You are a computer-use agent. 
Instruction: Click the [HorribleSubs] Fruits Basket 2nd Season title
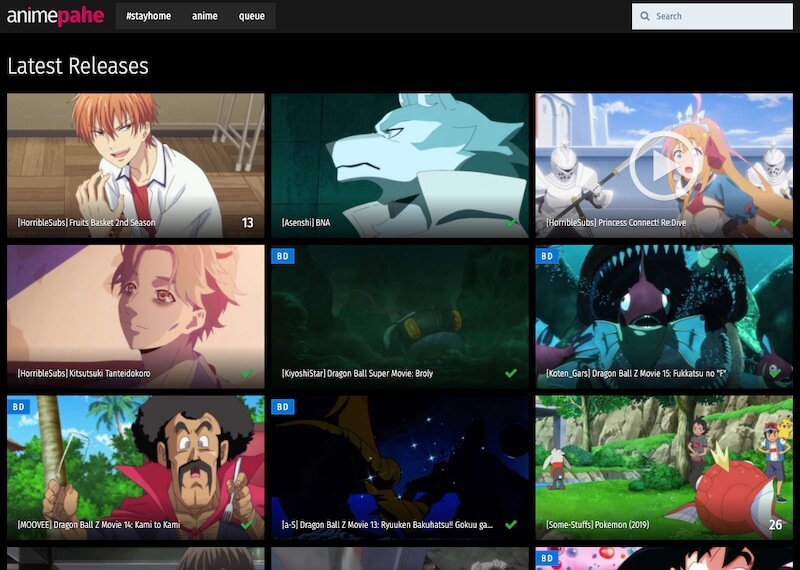point(86,222)
